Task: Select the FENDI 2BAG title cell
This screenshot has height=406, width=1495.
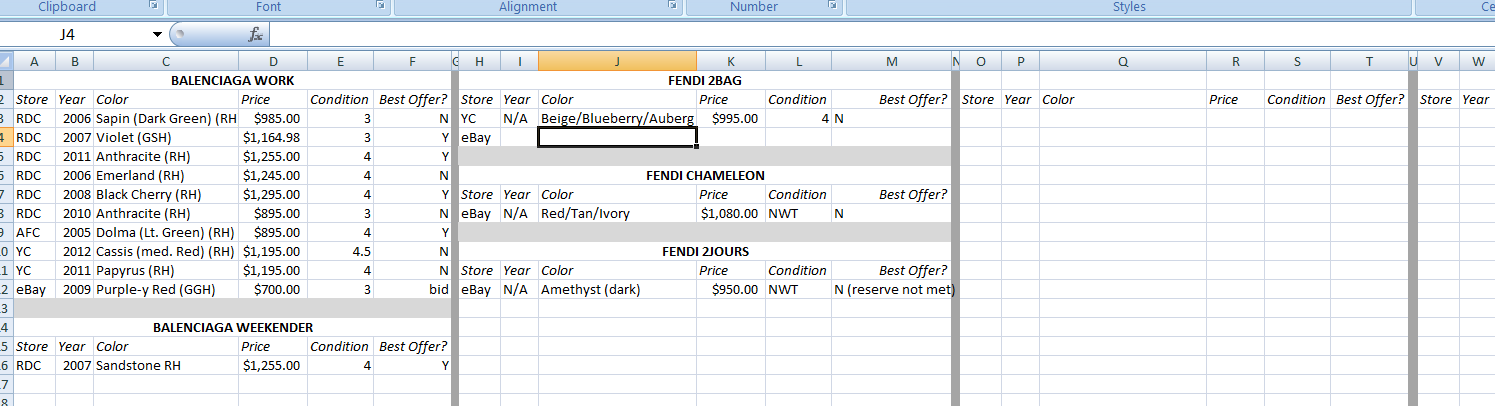Action: [705, 80]
